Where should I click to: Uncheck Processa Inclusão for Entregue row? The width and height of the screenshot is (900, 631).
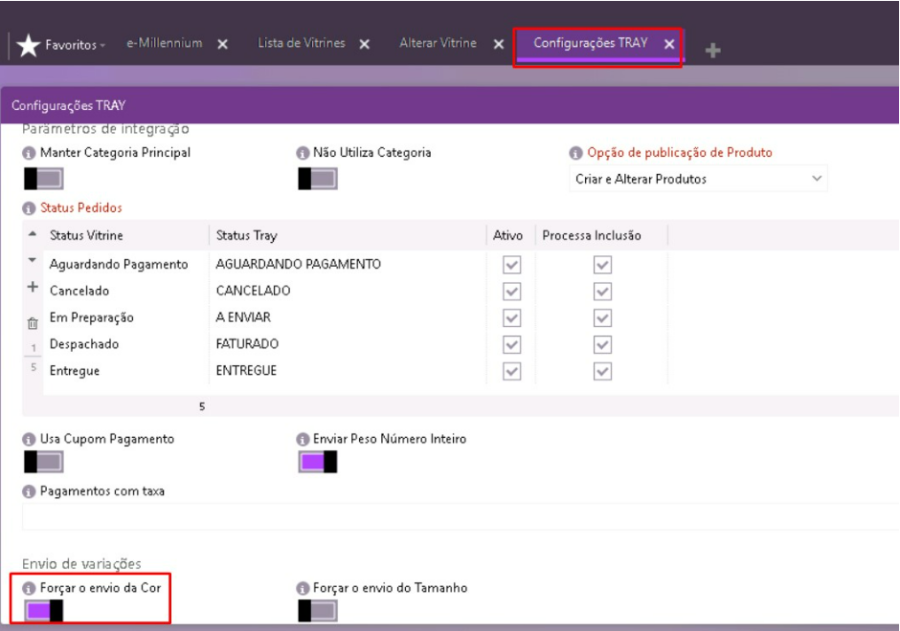pyautogui.click(x=603, y=371)
